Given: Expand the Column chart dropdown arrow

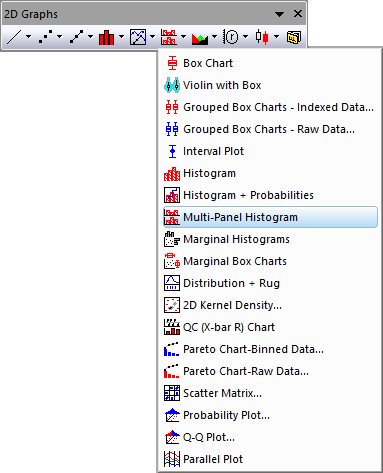Looking at the screenshot, I should click(x=121, y=37).
